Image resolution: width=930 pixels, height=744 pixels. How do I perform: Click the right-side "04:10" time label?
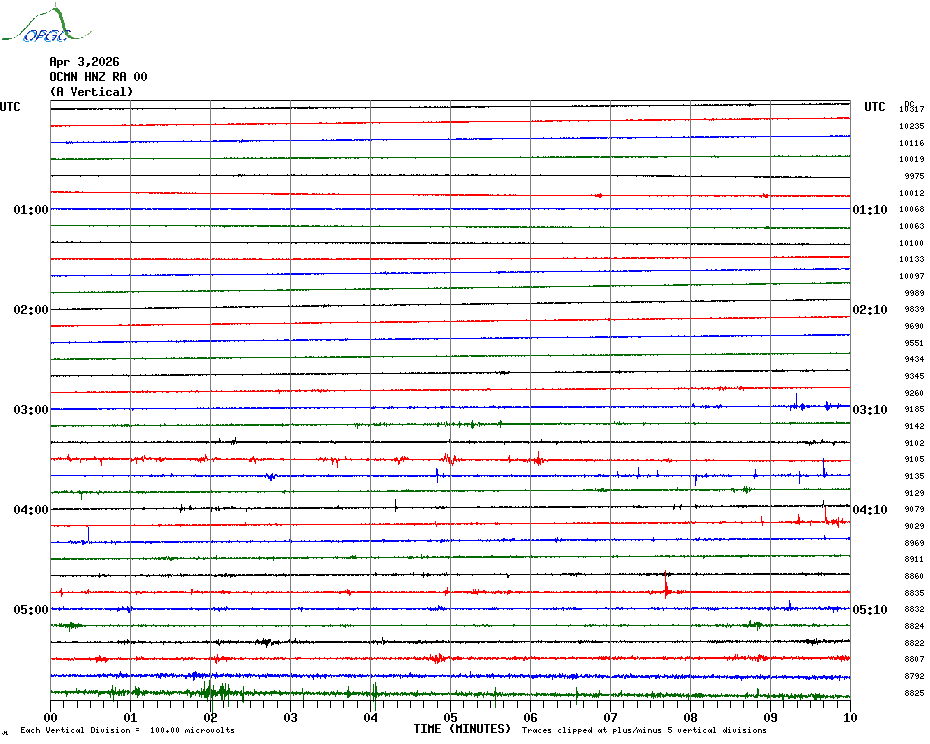coord(870,510)
